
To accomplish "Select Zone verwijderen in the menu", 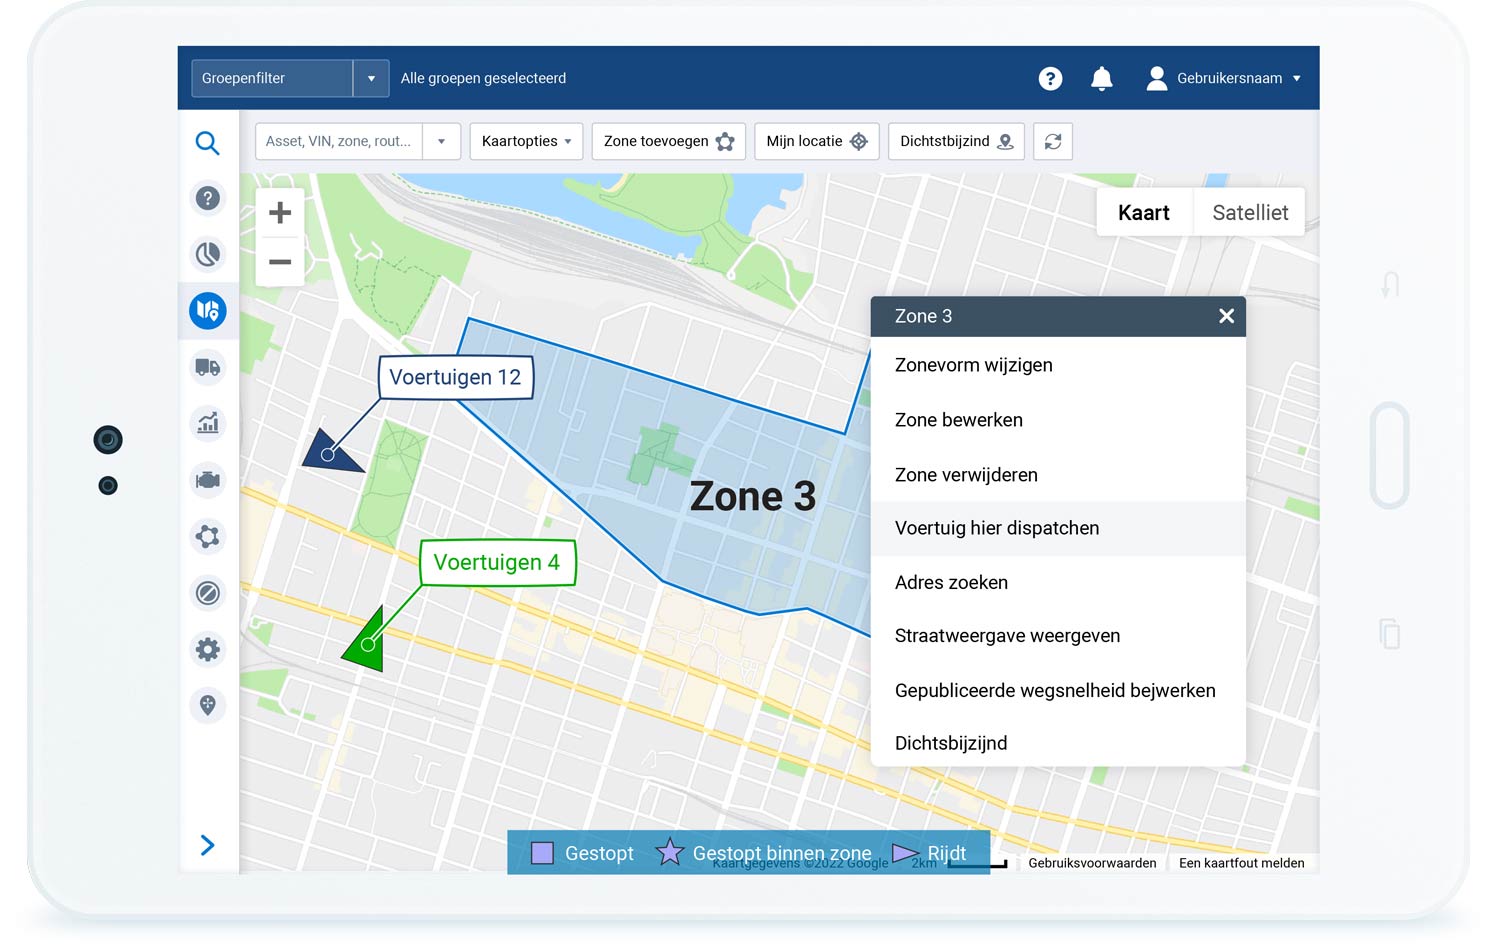I will [1058, 475].
